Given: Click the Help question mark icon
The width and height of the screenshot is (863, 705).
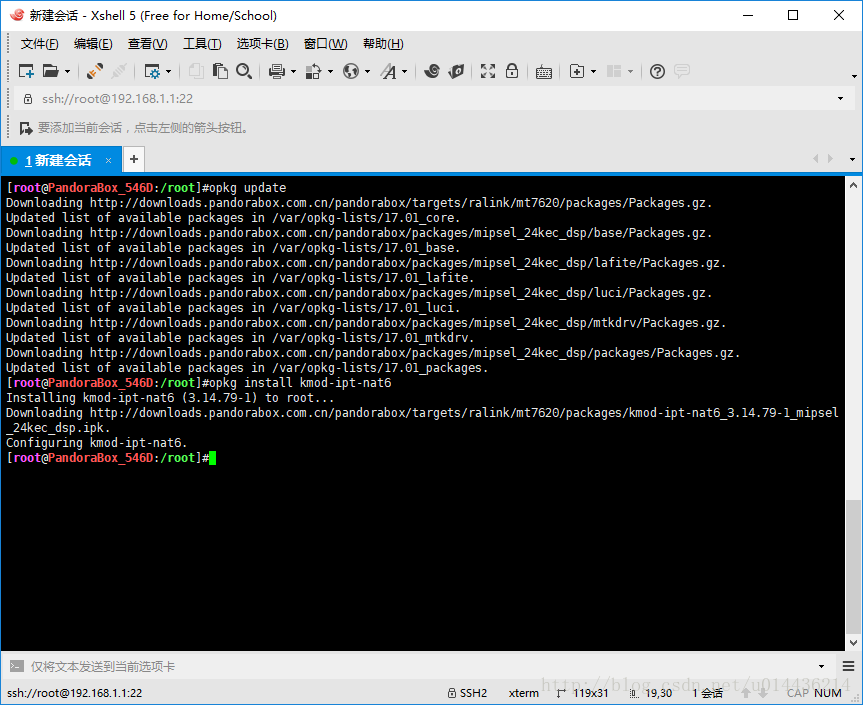Looking at the screenshot, I should pos(657,71).
